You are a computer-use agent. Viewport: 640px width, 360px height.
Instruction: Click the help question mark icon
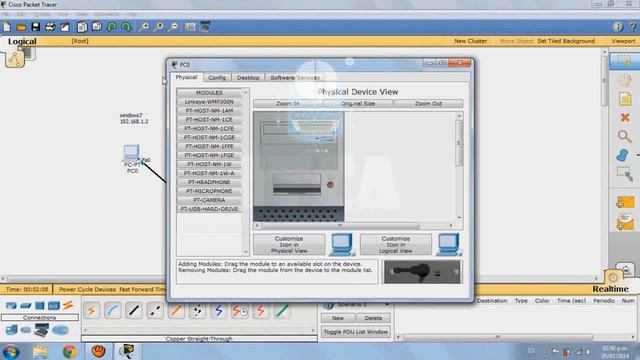(633, 27)
